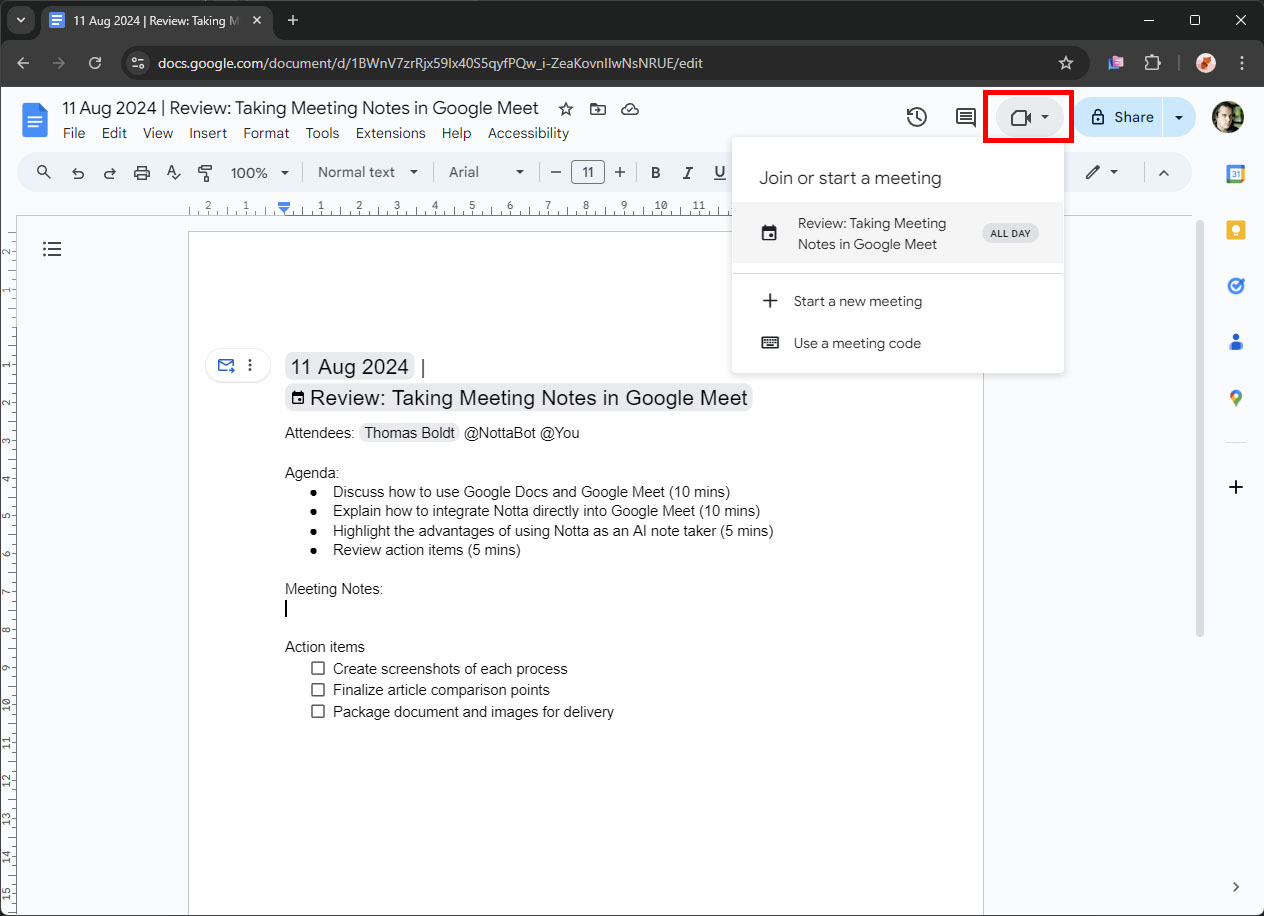Check 'Finalize article comparison points' checkbox
Viewport: 1264px width, 916px height.
click(318, 690)
